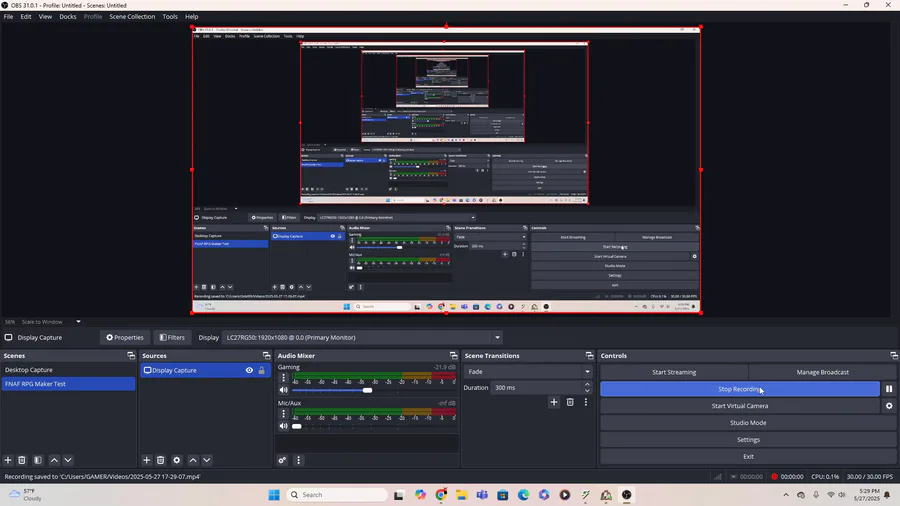900x506 pixels.
Task: Click taskbar Search box
Action: (337, 495)
